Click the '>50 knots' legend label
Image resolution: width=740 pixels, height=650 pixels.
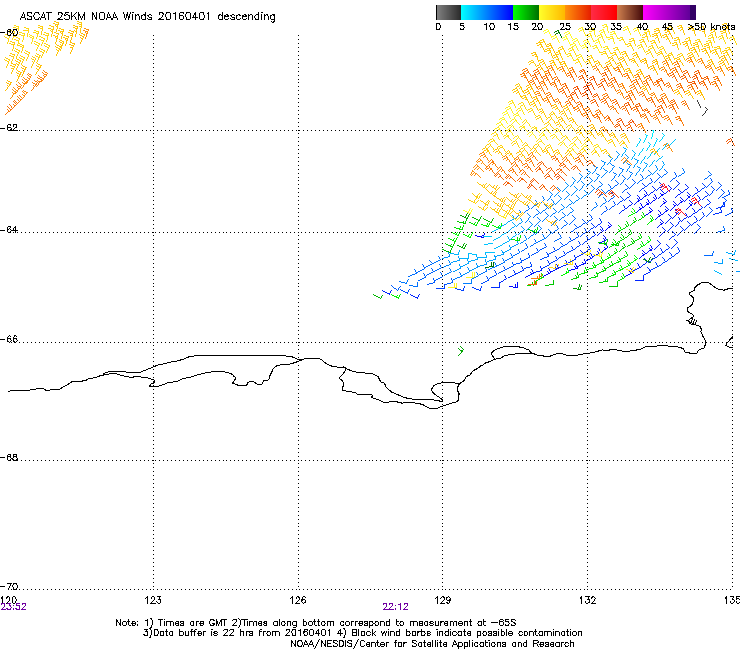[x=711, y=27]
